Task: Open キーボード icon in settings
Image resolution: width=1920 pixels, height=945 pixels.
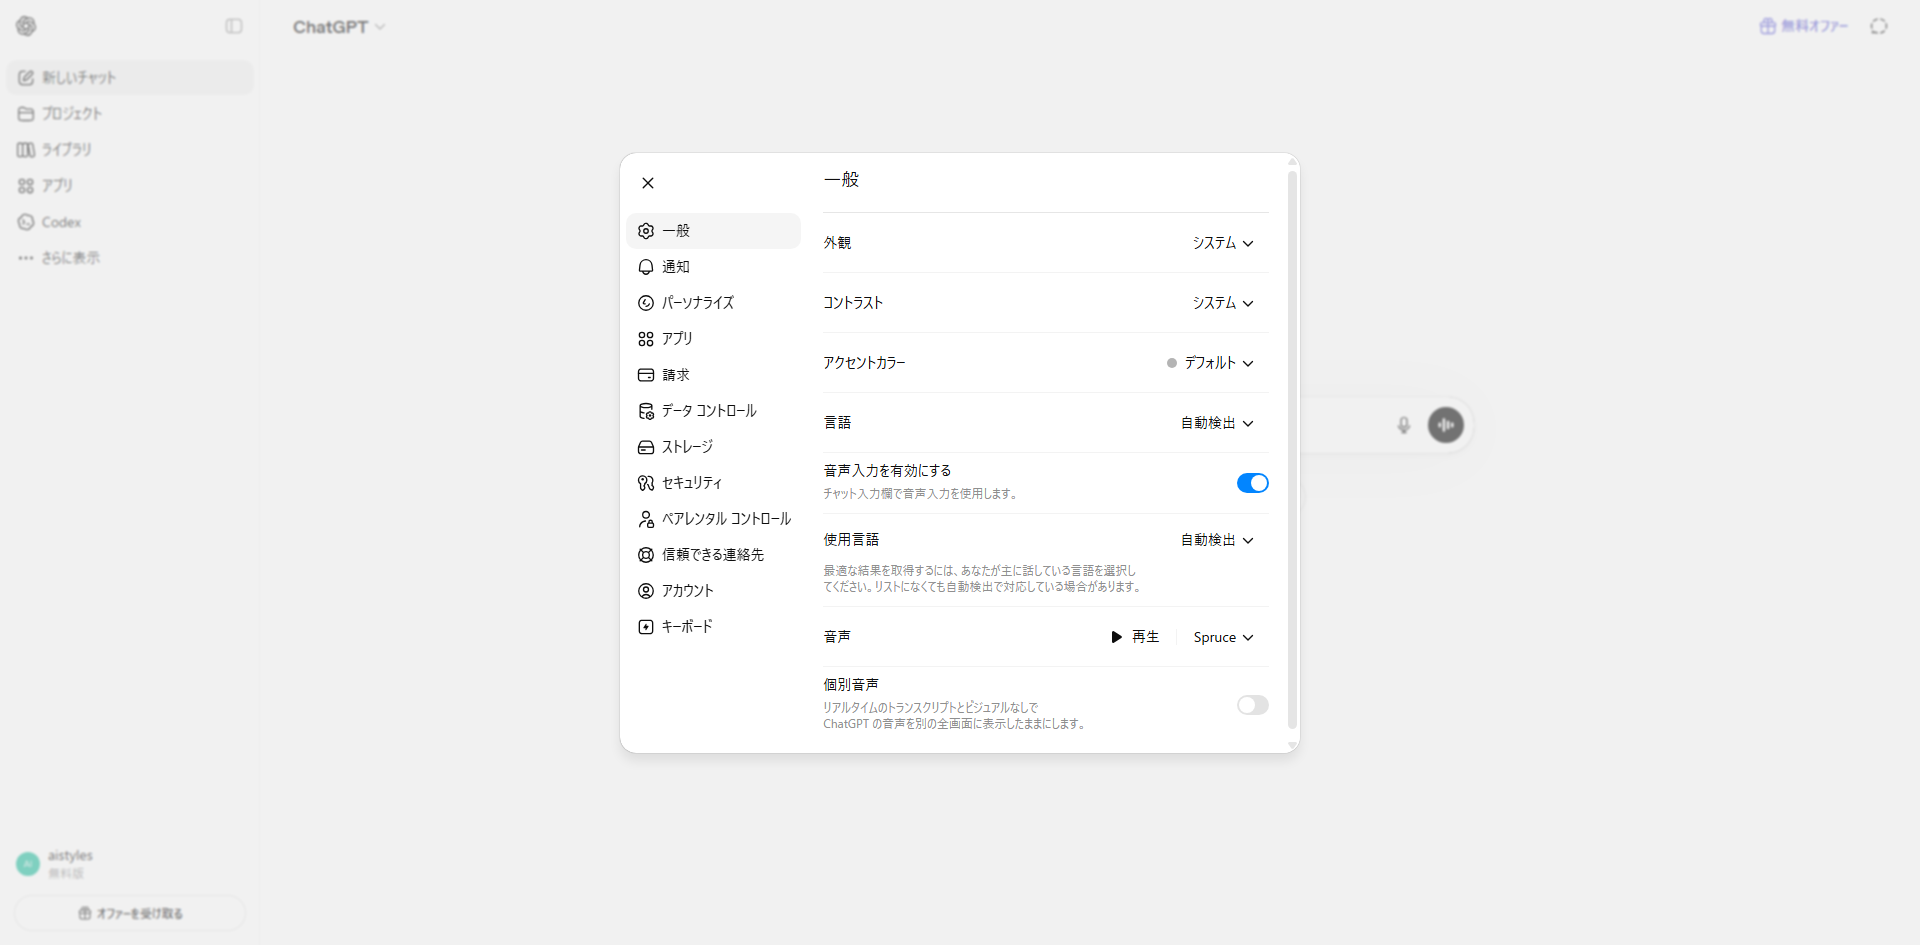Action: coord(646,627)
